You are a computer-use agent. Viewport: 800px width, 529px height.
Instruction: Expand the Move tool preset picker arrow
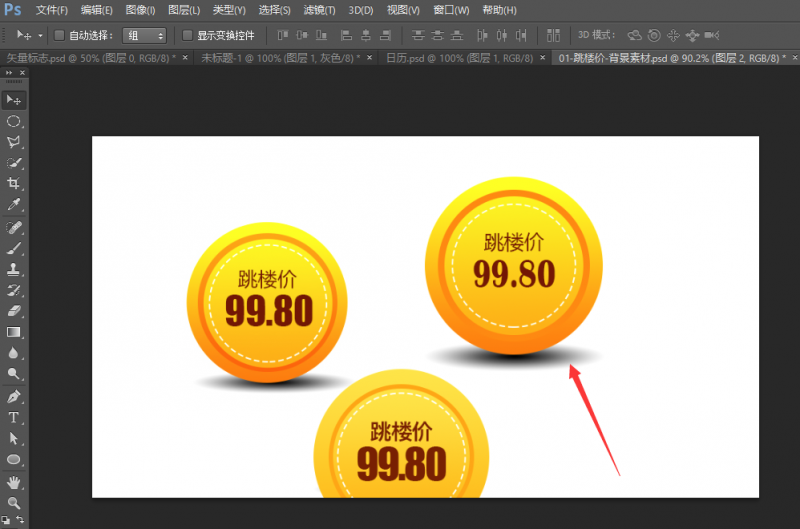click(40, 35)
